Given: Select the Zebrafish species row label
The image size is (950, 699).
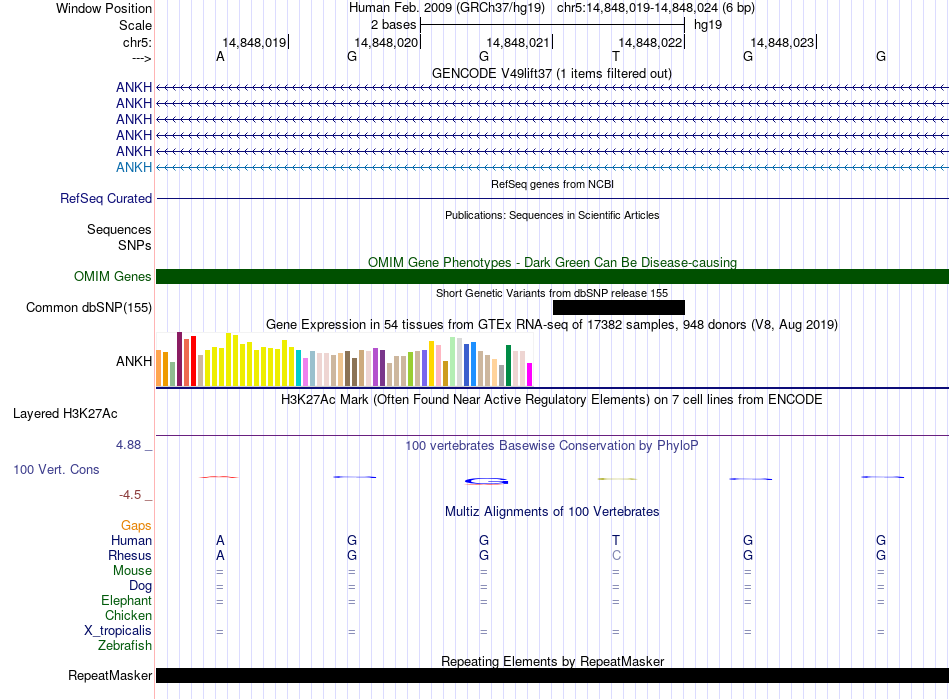Looking at the screenshot, I should [x=125, y=646].
